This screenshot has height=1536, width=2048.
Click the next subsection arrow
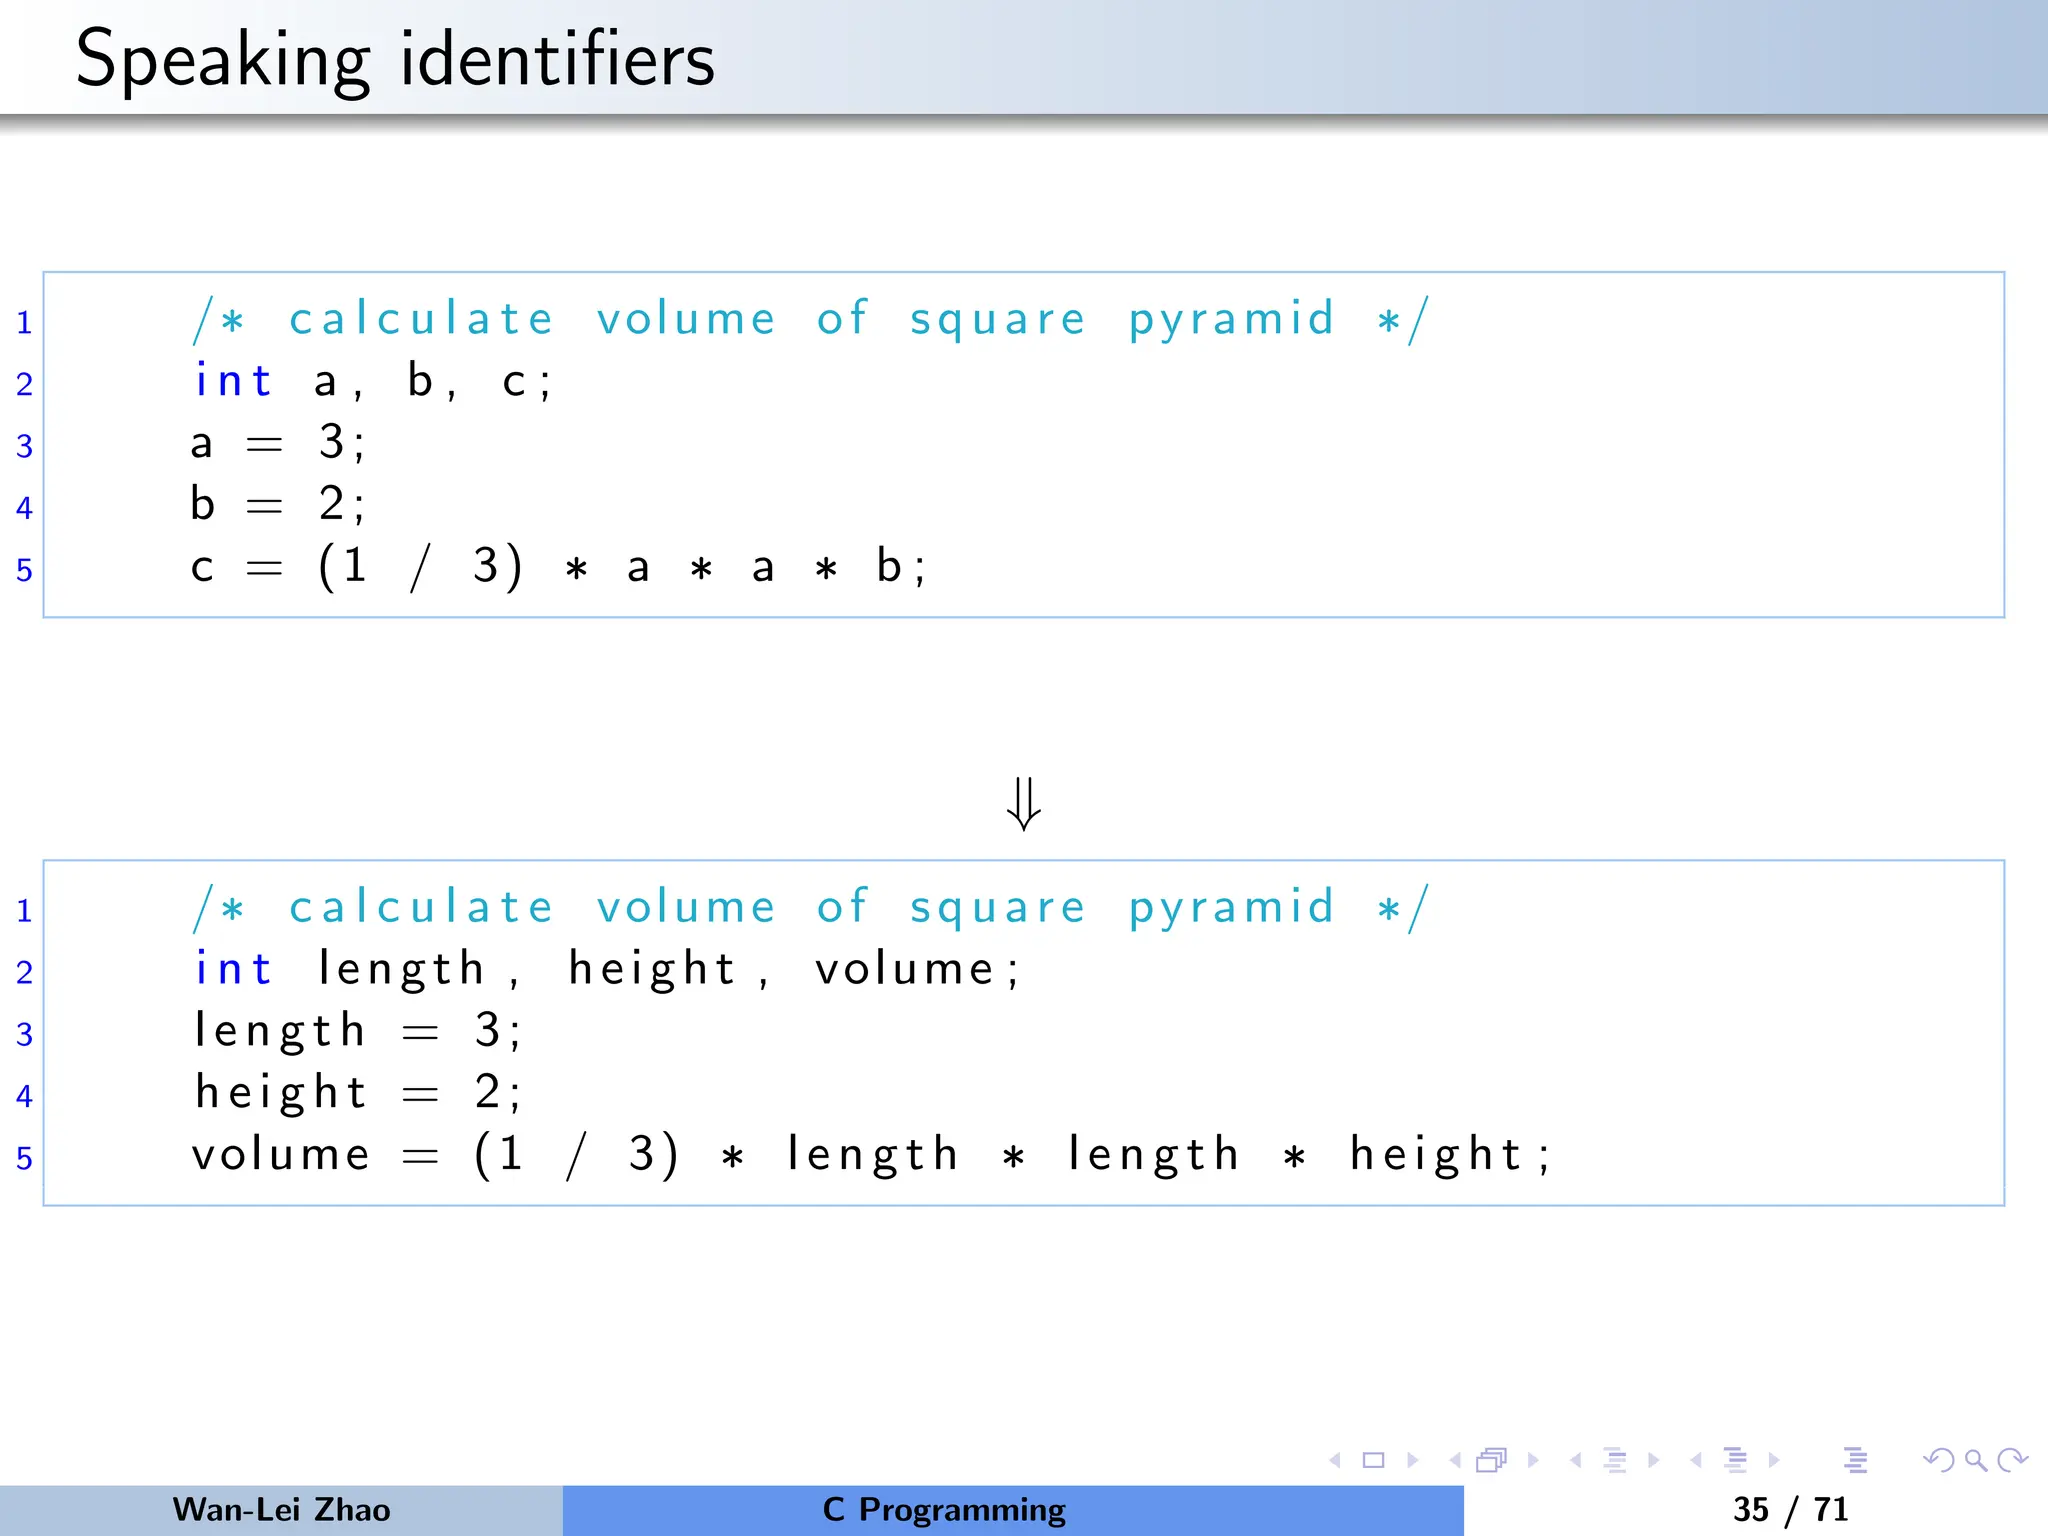click(1654, 1461)
